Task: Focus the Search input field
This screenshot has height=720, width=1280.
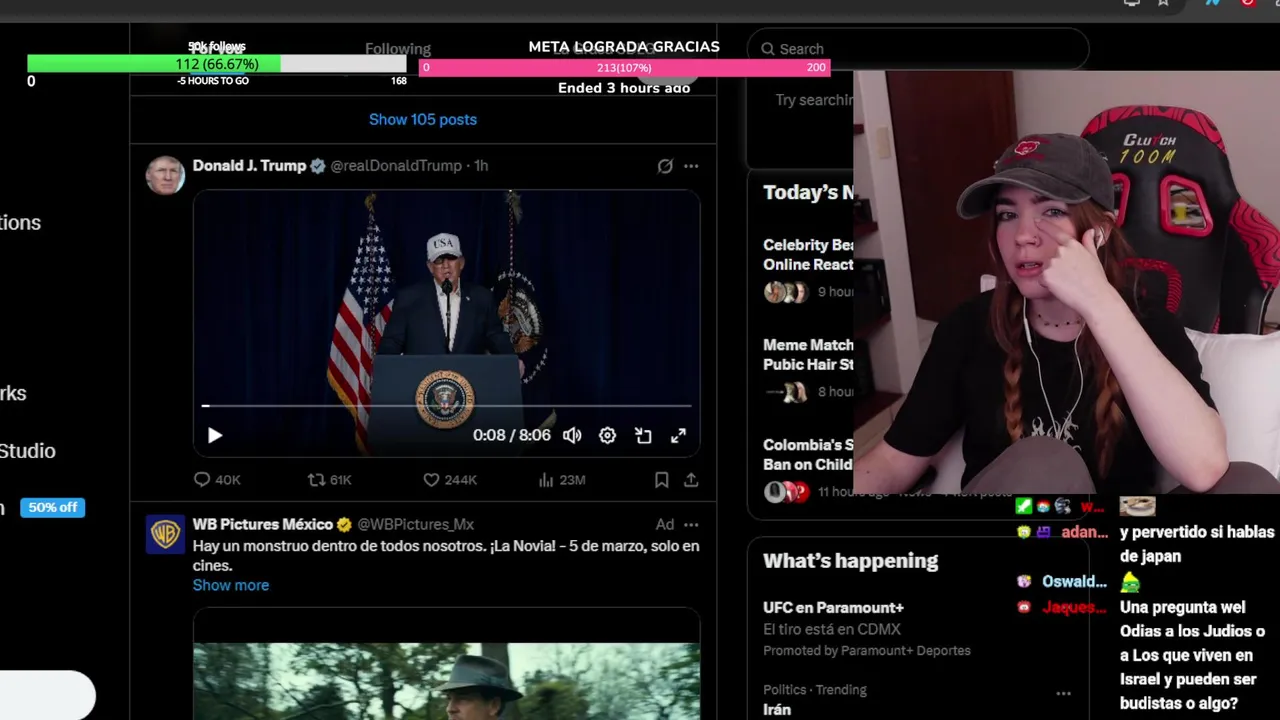Action: tap(917, 49)
